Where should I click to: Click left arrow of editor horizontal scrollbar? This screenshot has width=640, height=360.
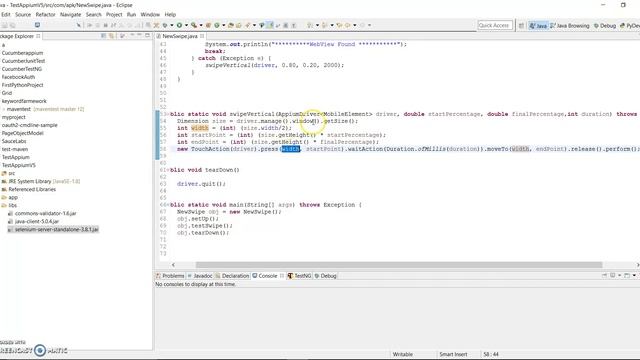click(x=173, y=264)
